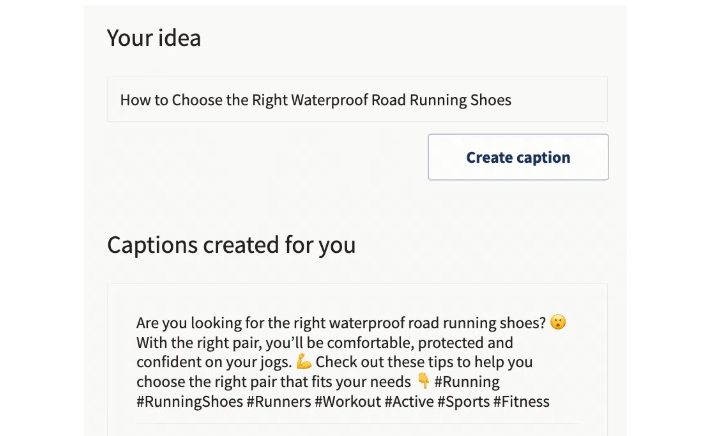
Task: Click the #Fitness hashtag
Action: coord(524,402)
